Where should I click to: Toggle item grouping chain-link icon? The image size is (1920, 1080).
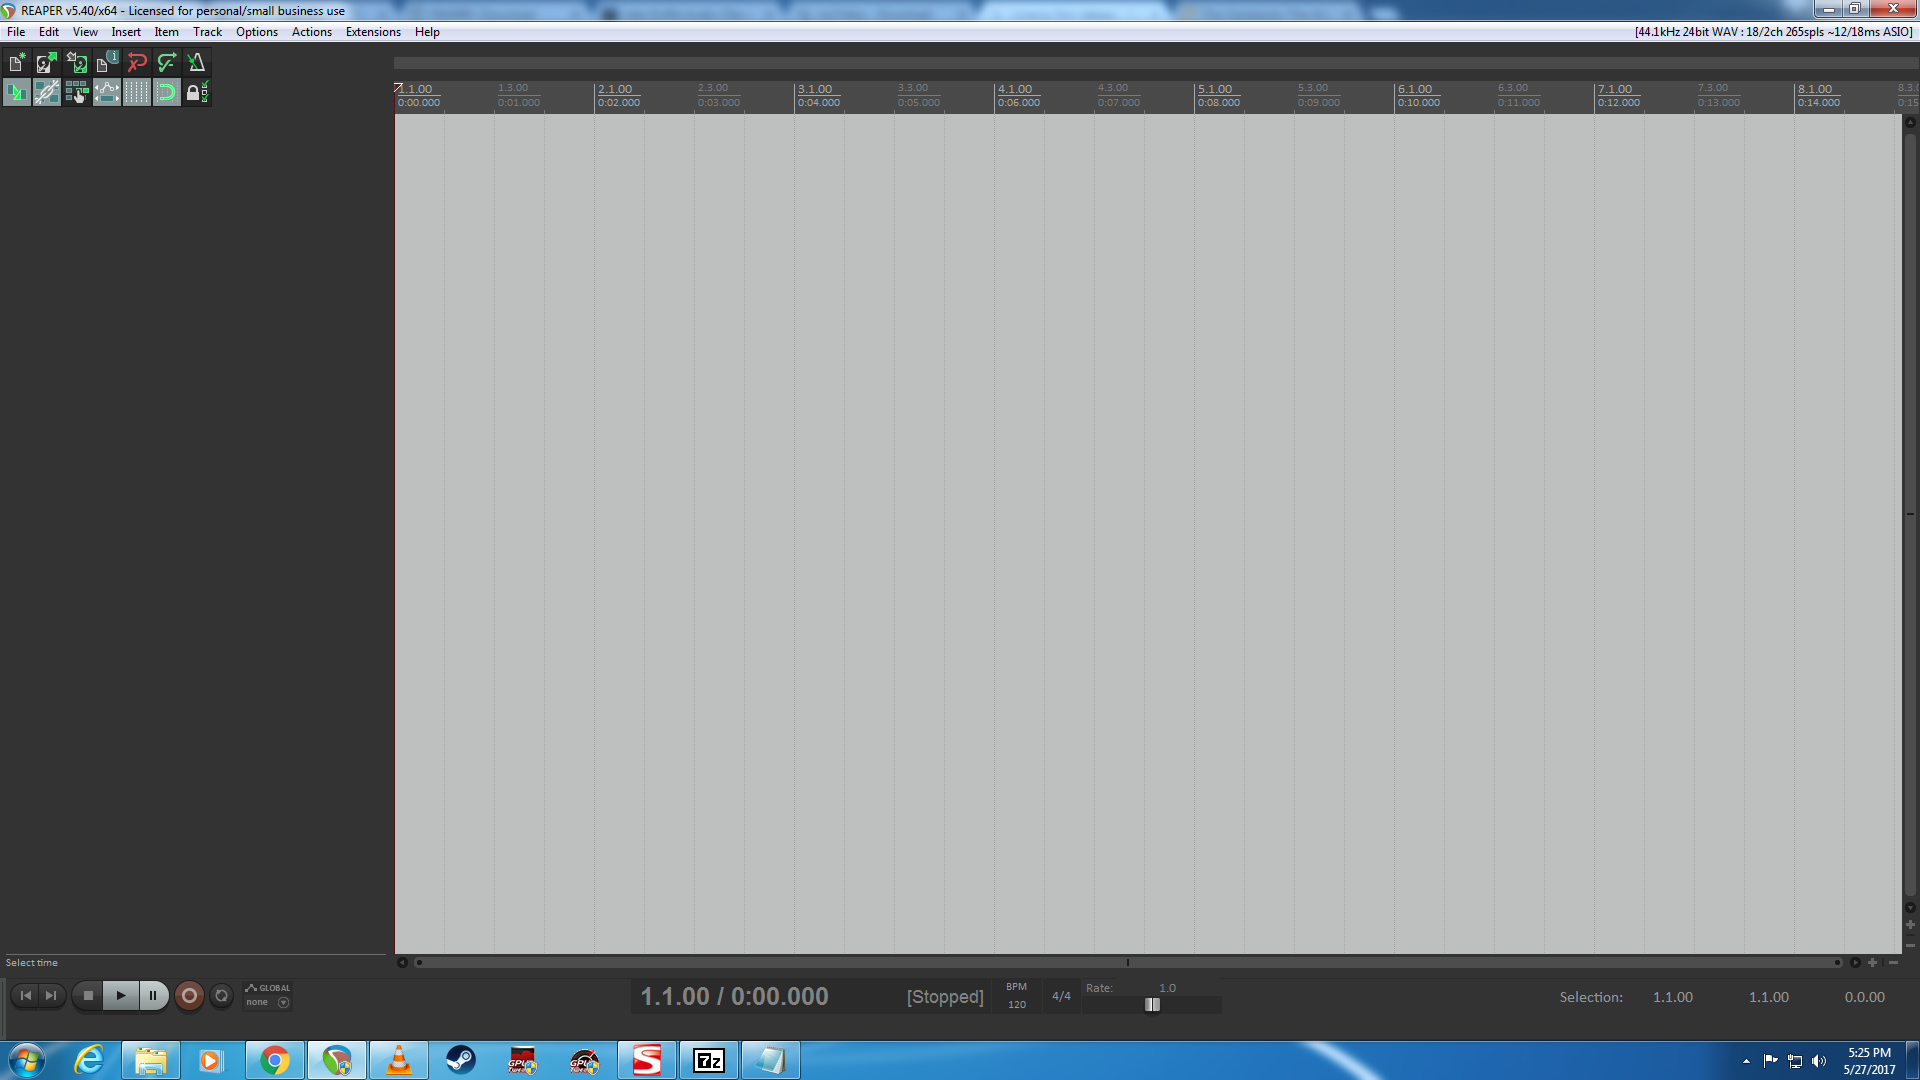coord(47,93)
